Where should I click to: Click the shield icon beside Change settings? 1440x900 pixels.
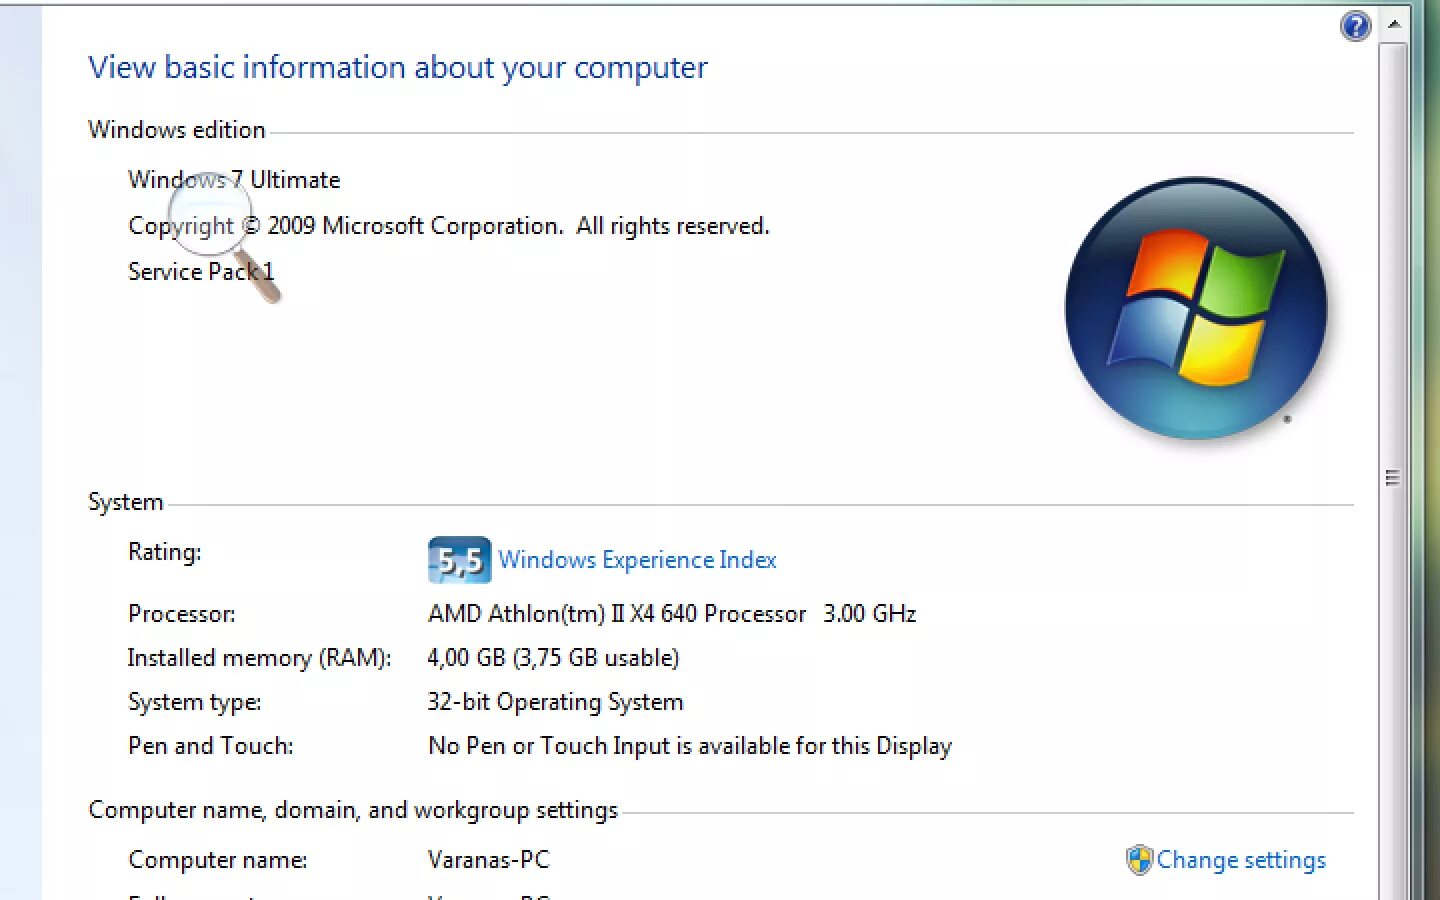click(1139, 860)
